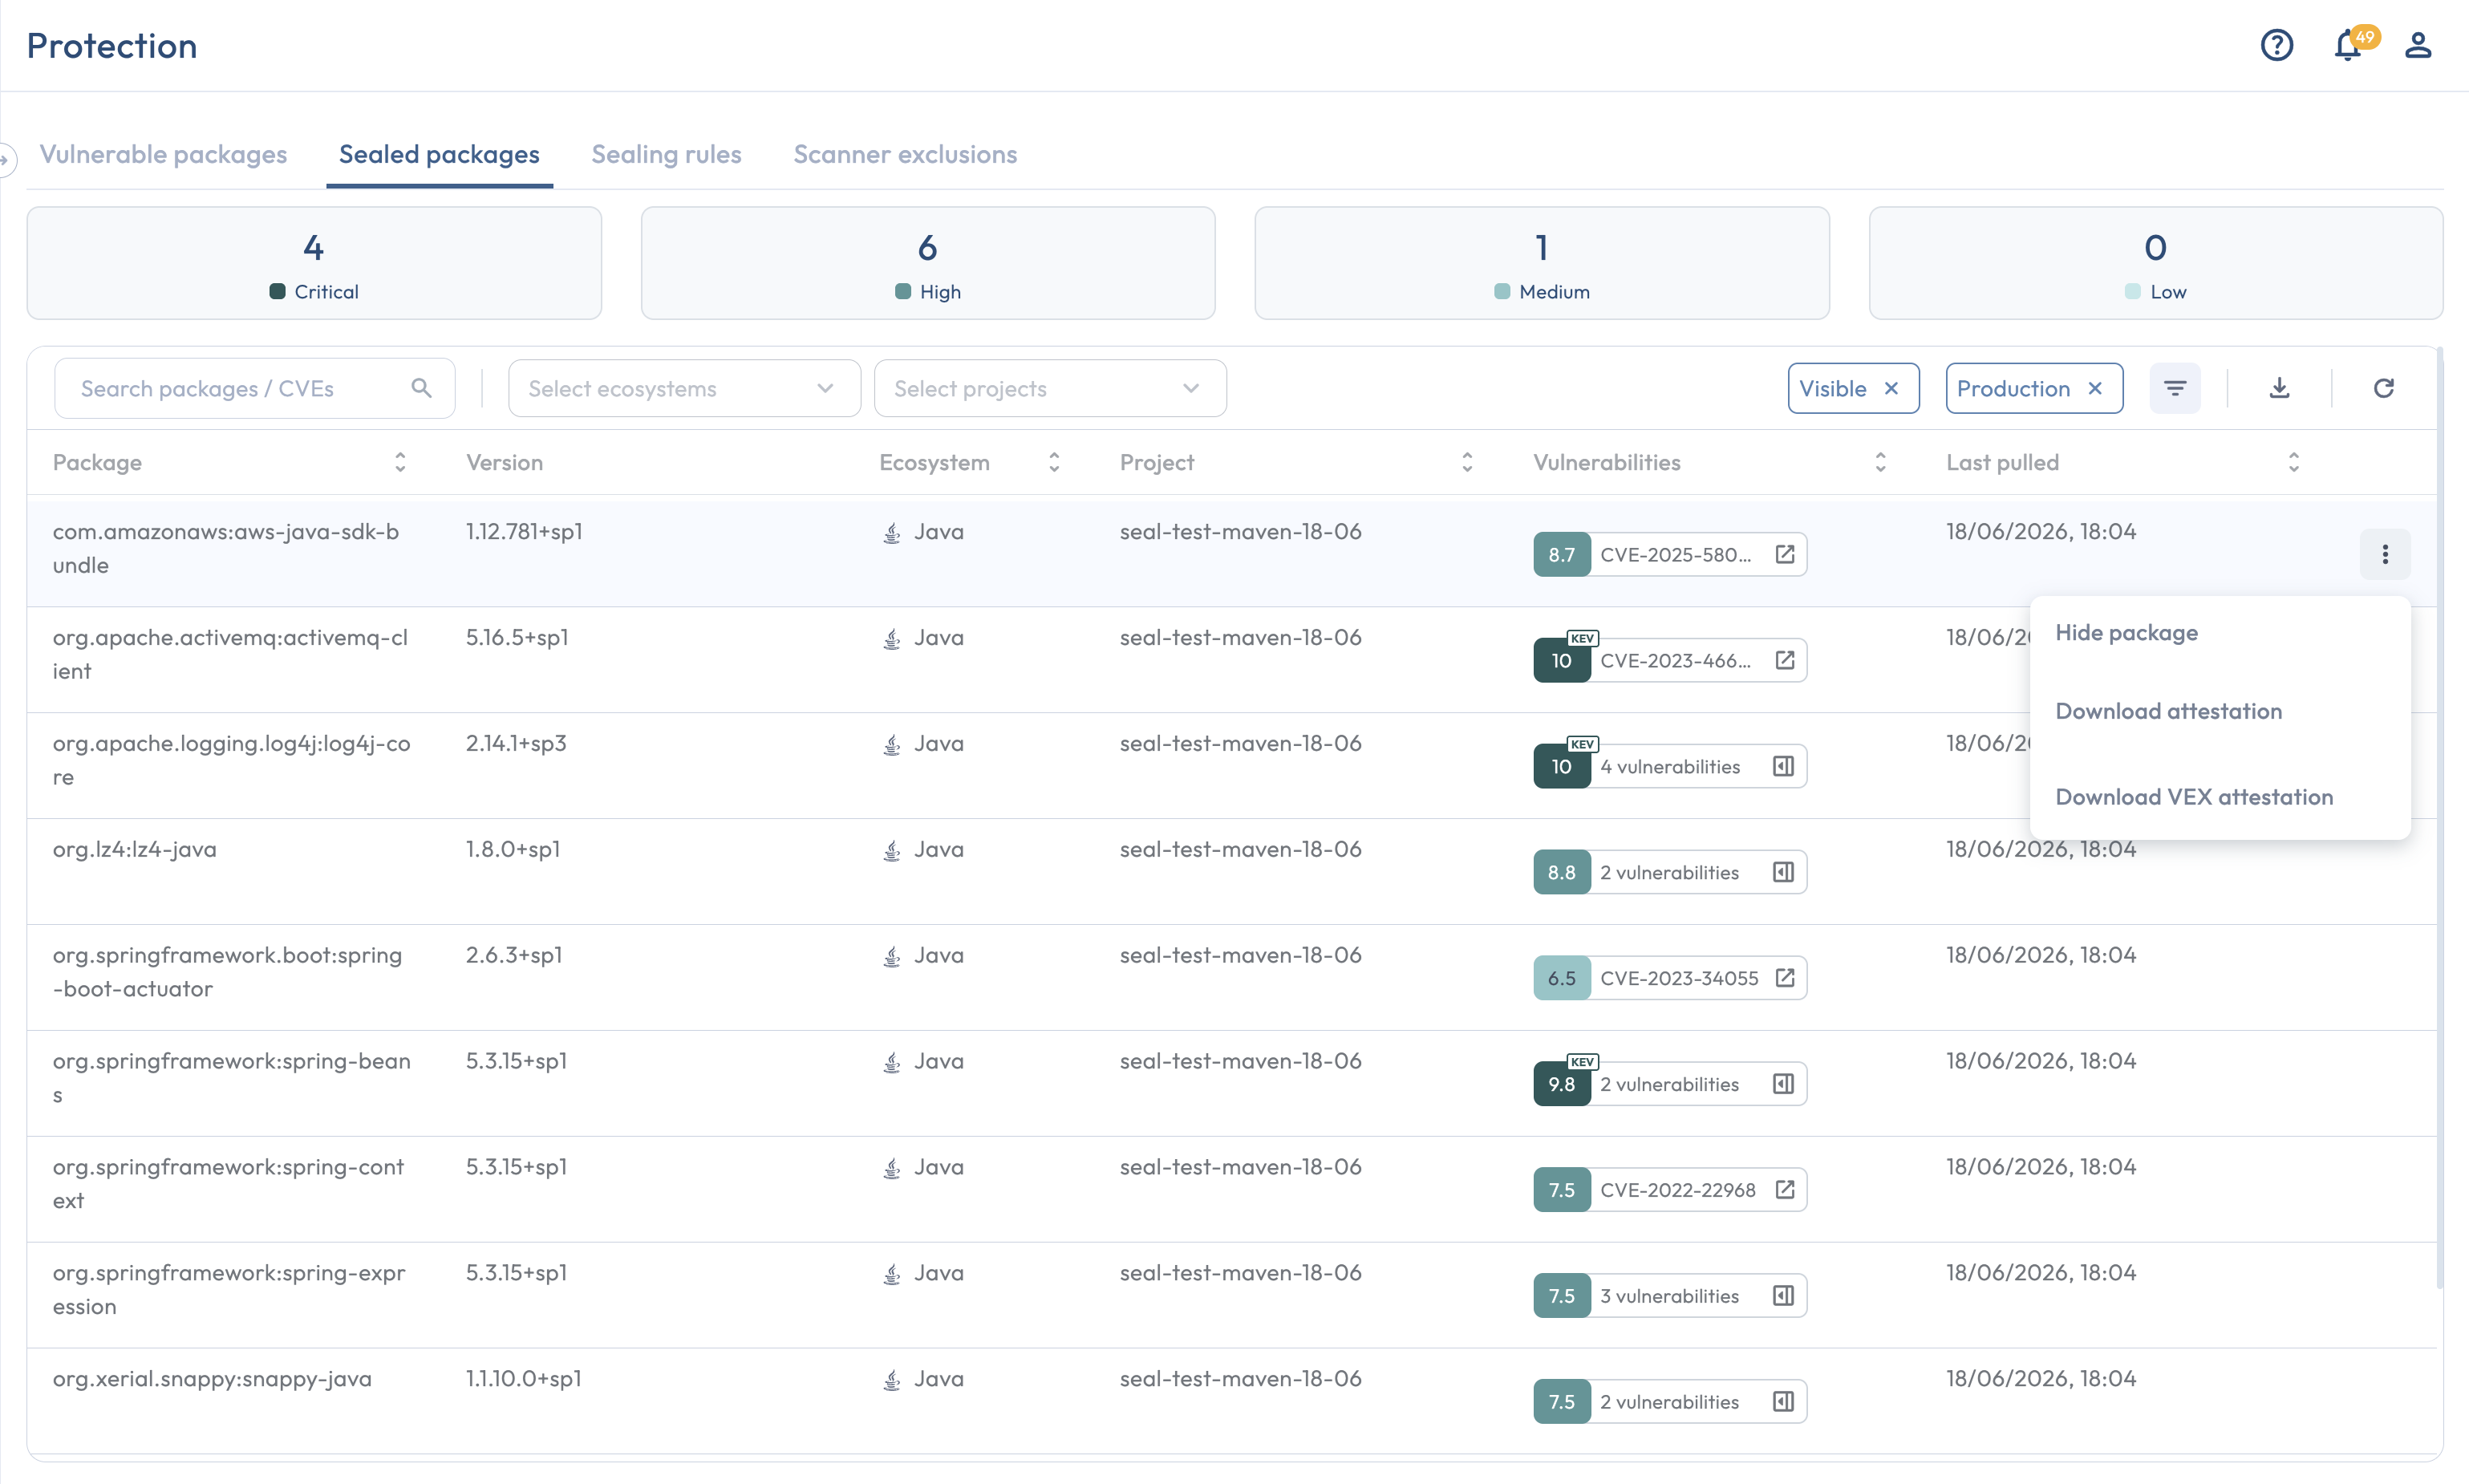Open panel icon in snappy-java row
Image resolution: width=2469 pixels, height=1484 pixels.
pos(1783,1402)
